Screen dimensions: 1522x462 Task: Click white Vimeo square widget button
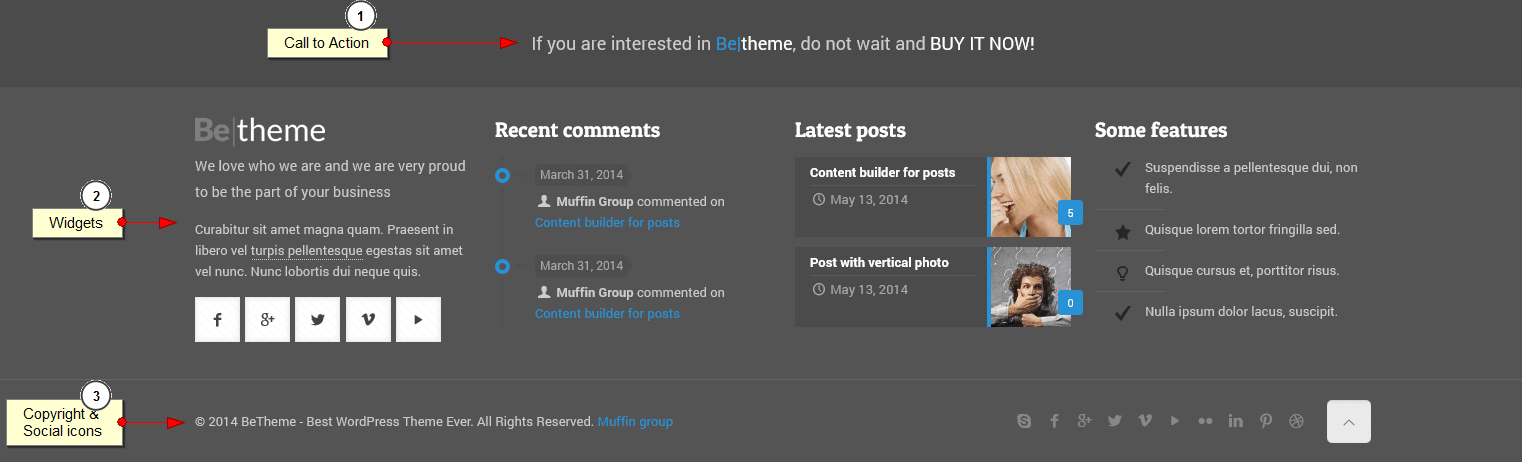368,319
